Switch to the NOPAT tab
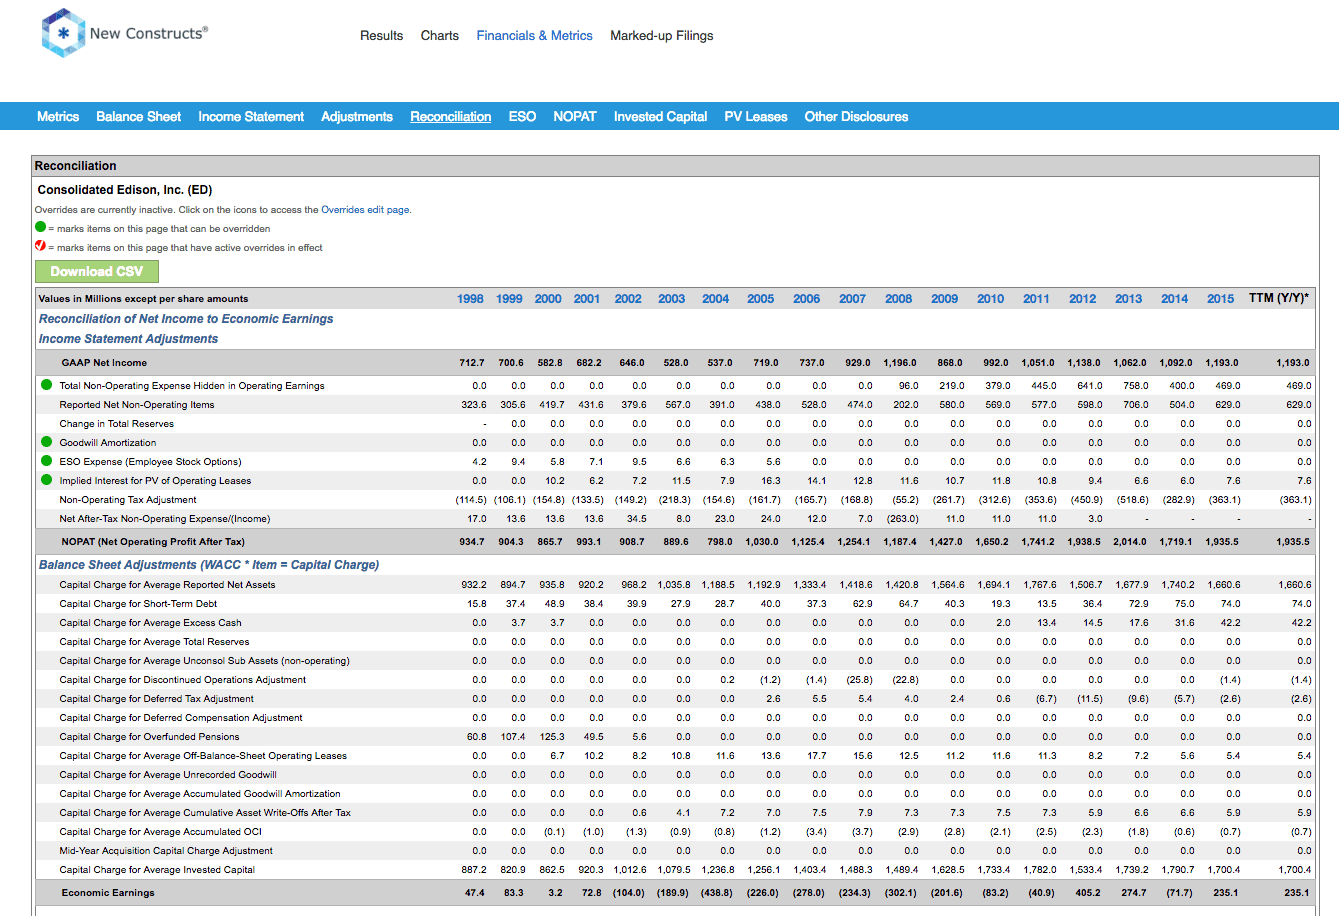Image resolution: width=1339 pixels, height=916 pixels. [575, 116]
